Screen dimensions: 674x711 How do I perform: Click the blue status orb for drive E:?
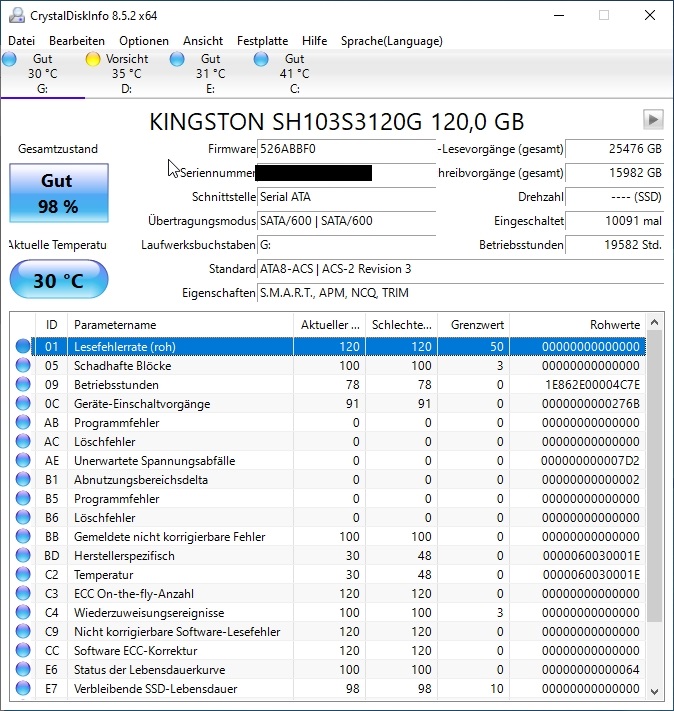coord(177,59)
